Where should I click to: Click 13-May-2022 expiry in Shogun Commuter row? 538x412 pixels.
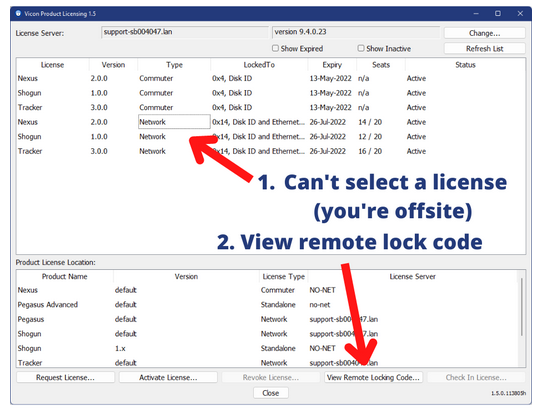pyautogui.click(x=330, y=93)
